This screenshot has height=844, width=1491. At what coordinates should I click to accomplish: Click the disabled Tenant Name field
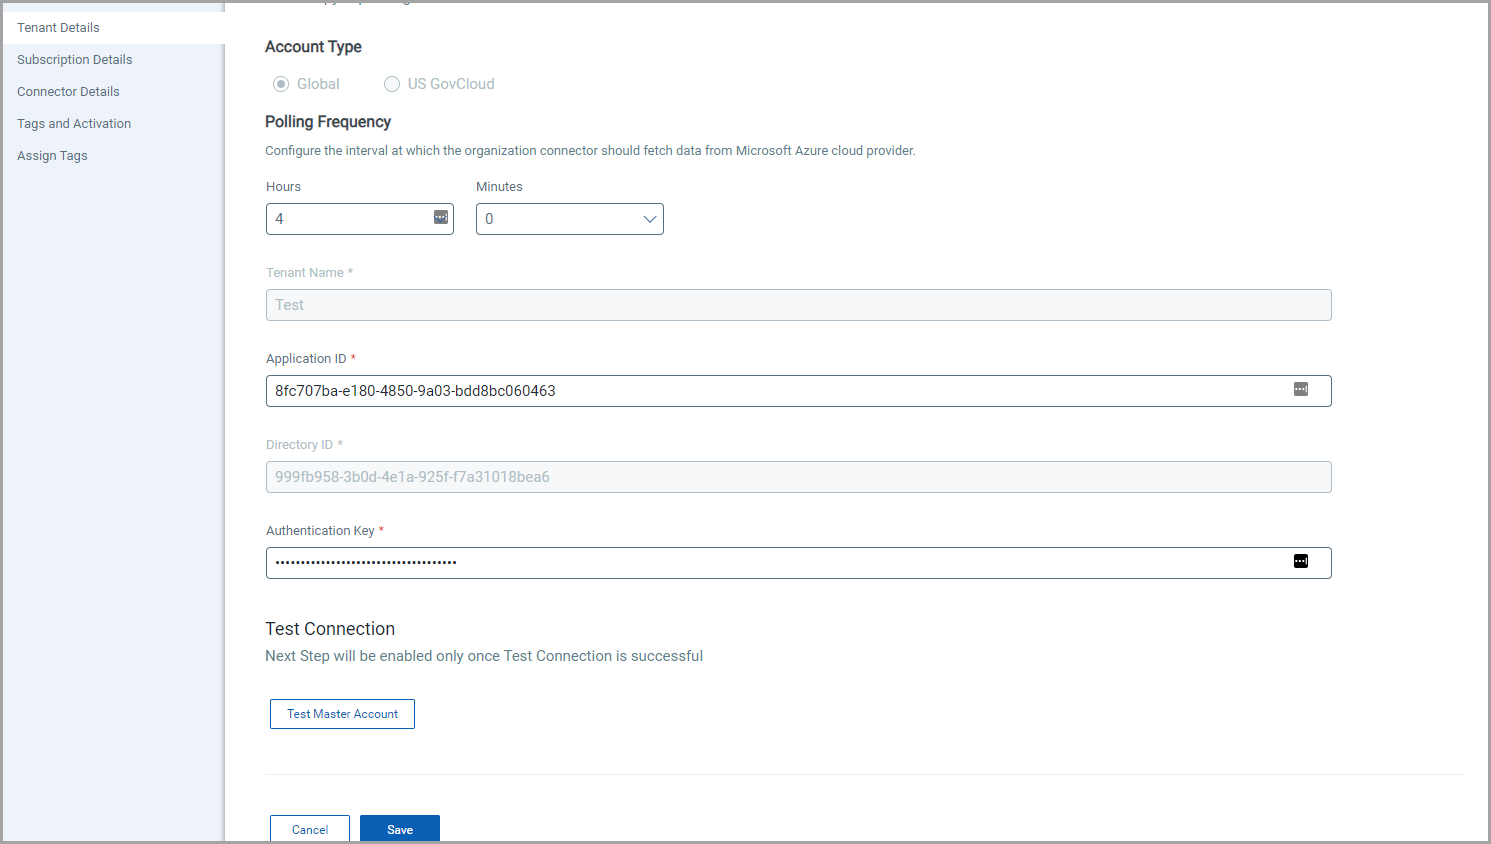(x=798, y=305)
